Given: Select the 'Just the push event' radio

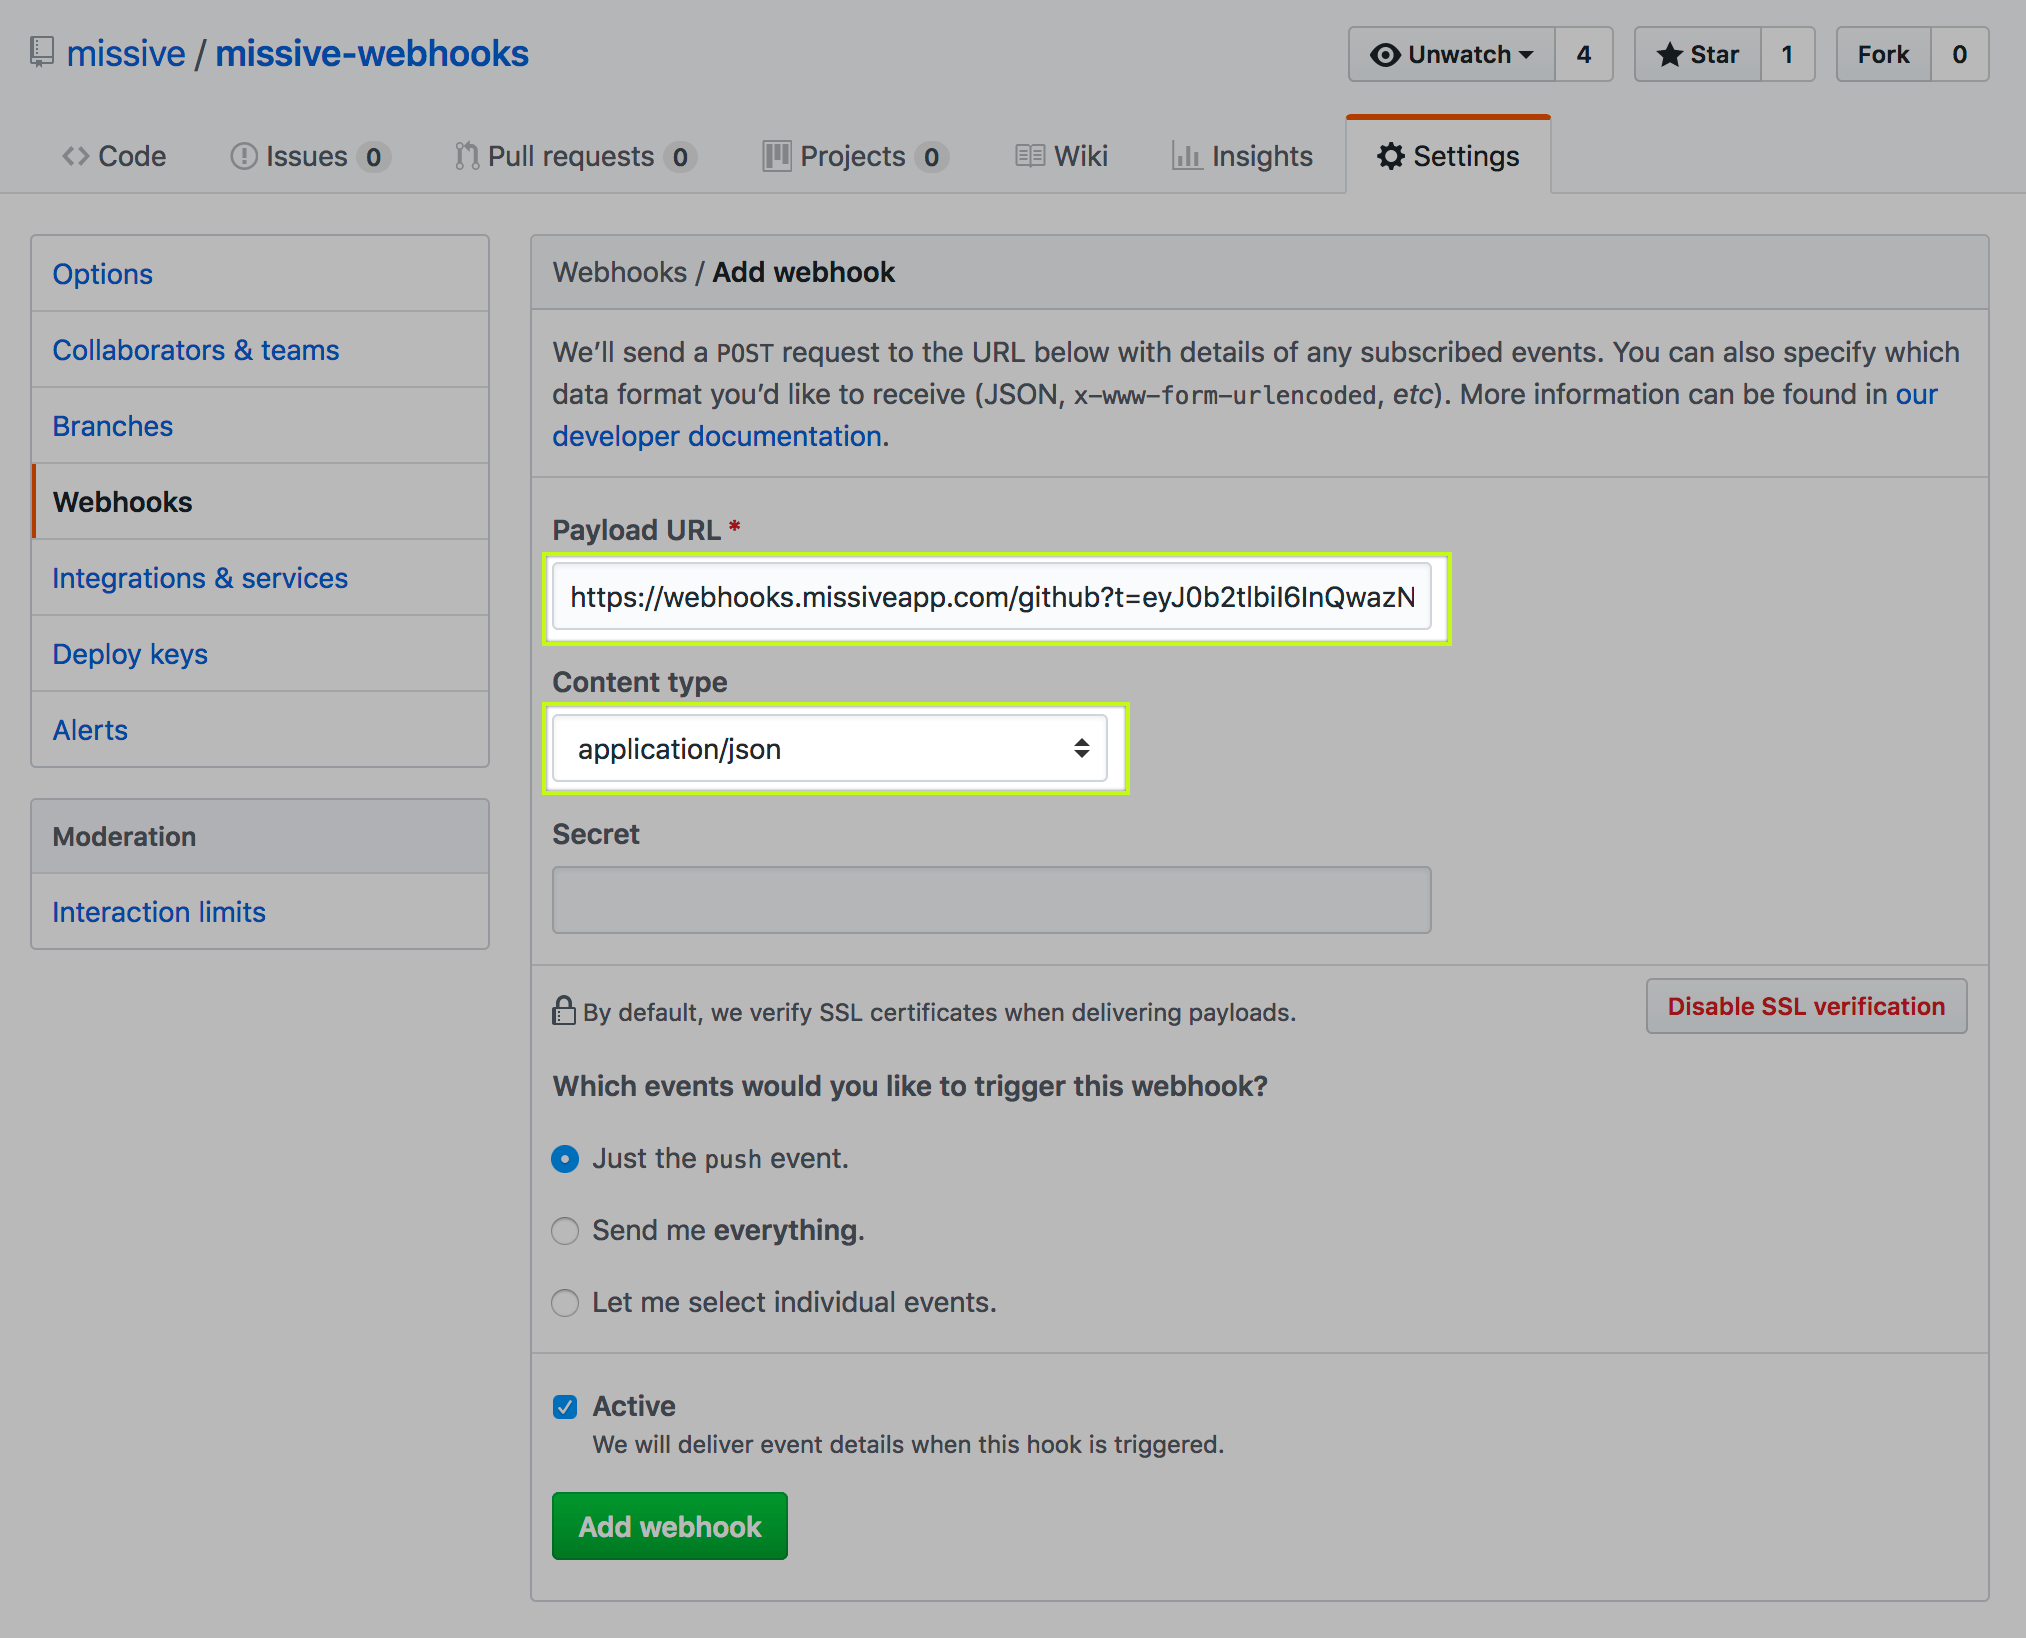Looking at the screenshot, I should click(565, 1159).
